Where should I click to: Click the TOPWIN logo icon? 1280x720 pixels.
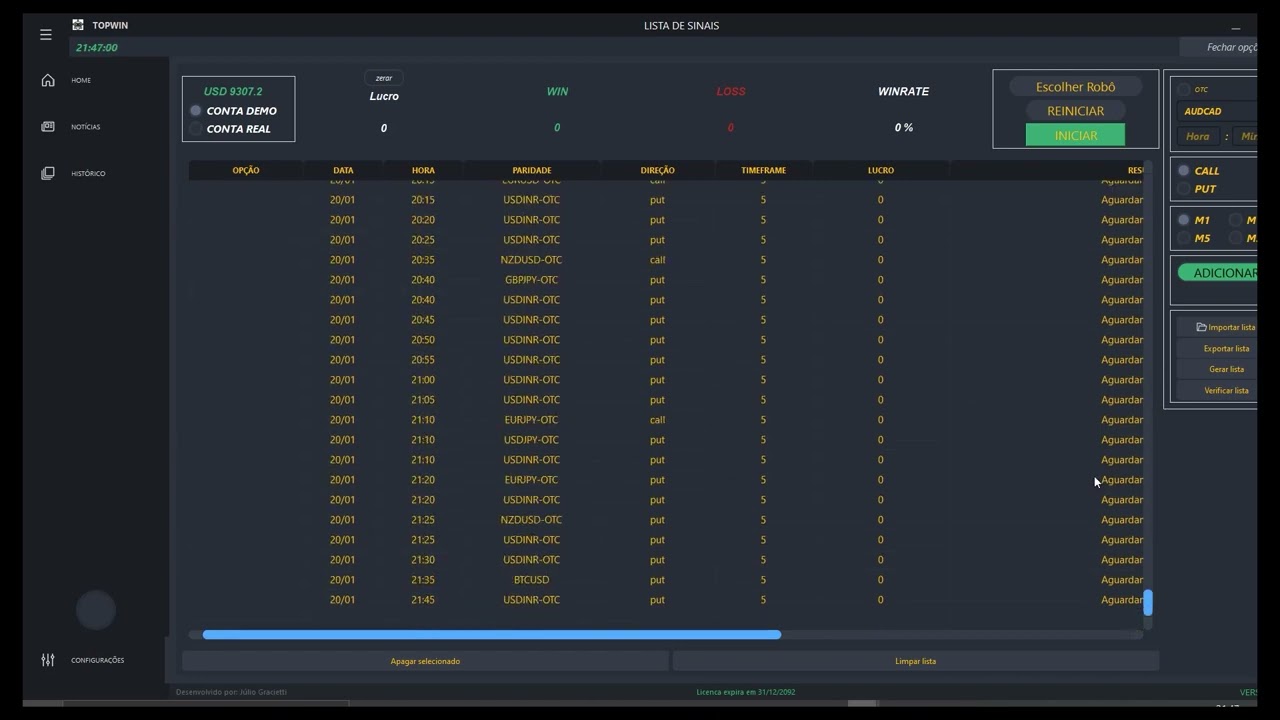78,25
